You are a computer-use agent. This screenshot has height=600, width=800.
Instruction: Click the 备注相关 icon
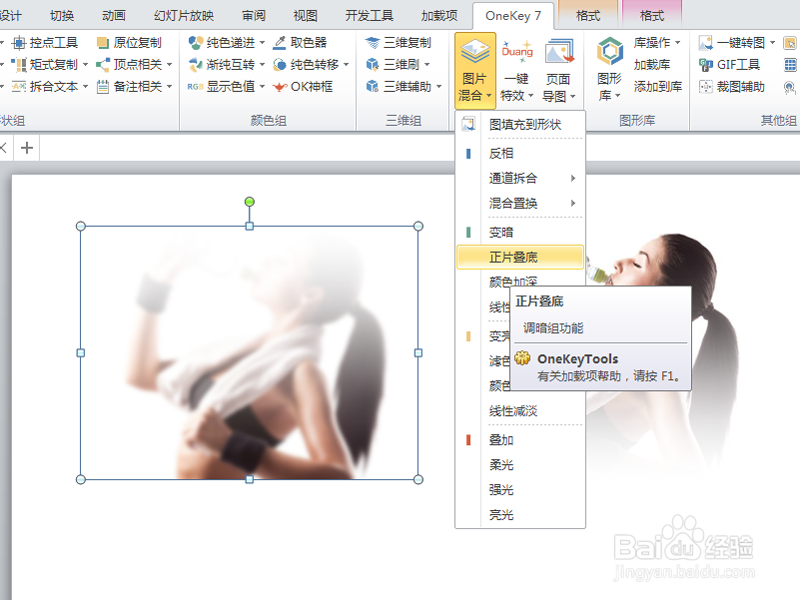click(x=103, y=87)
